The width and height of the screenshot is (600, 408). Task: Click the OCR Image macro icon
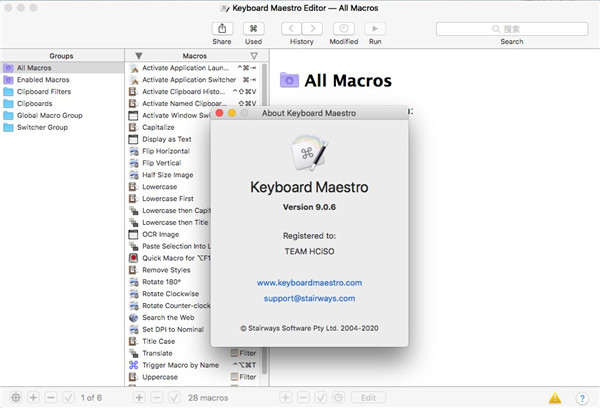point(133,234)
